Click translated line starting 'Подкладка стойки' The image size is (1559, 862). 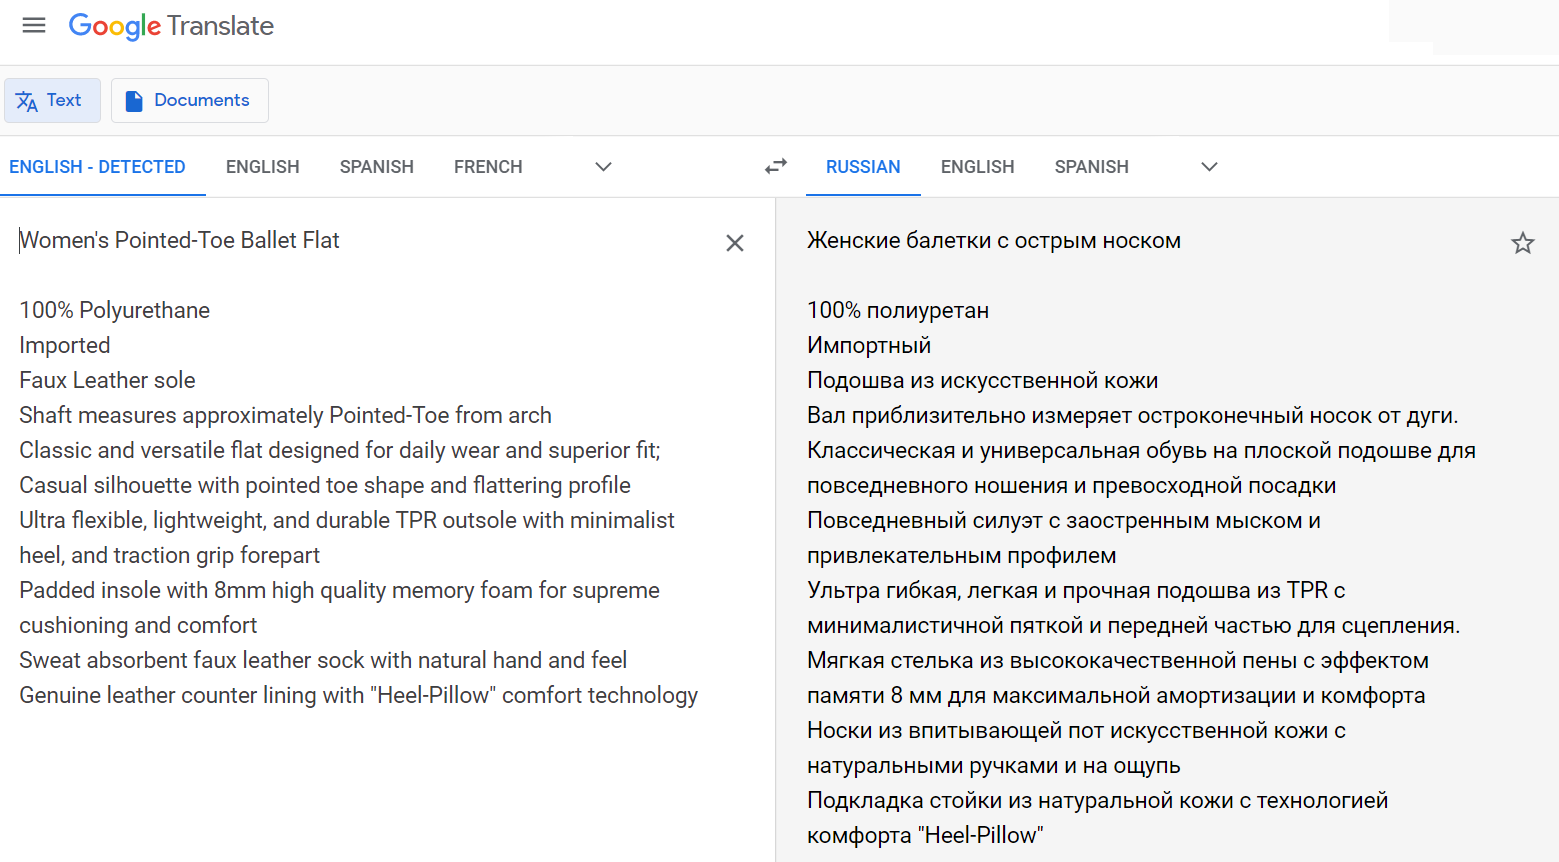click(x=1098, y=818)
